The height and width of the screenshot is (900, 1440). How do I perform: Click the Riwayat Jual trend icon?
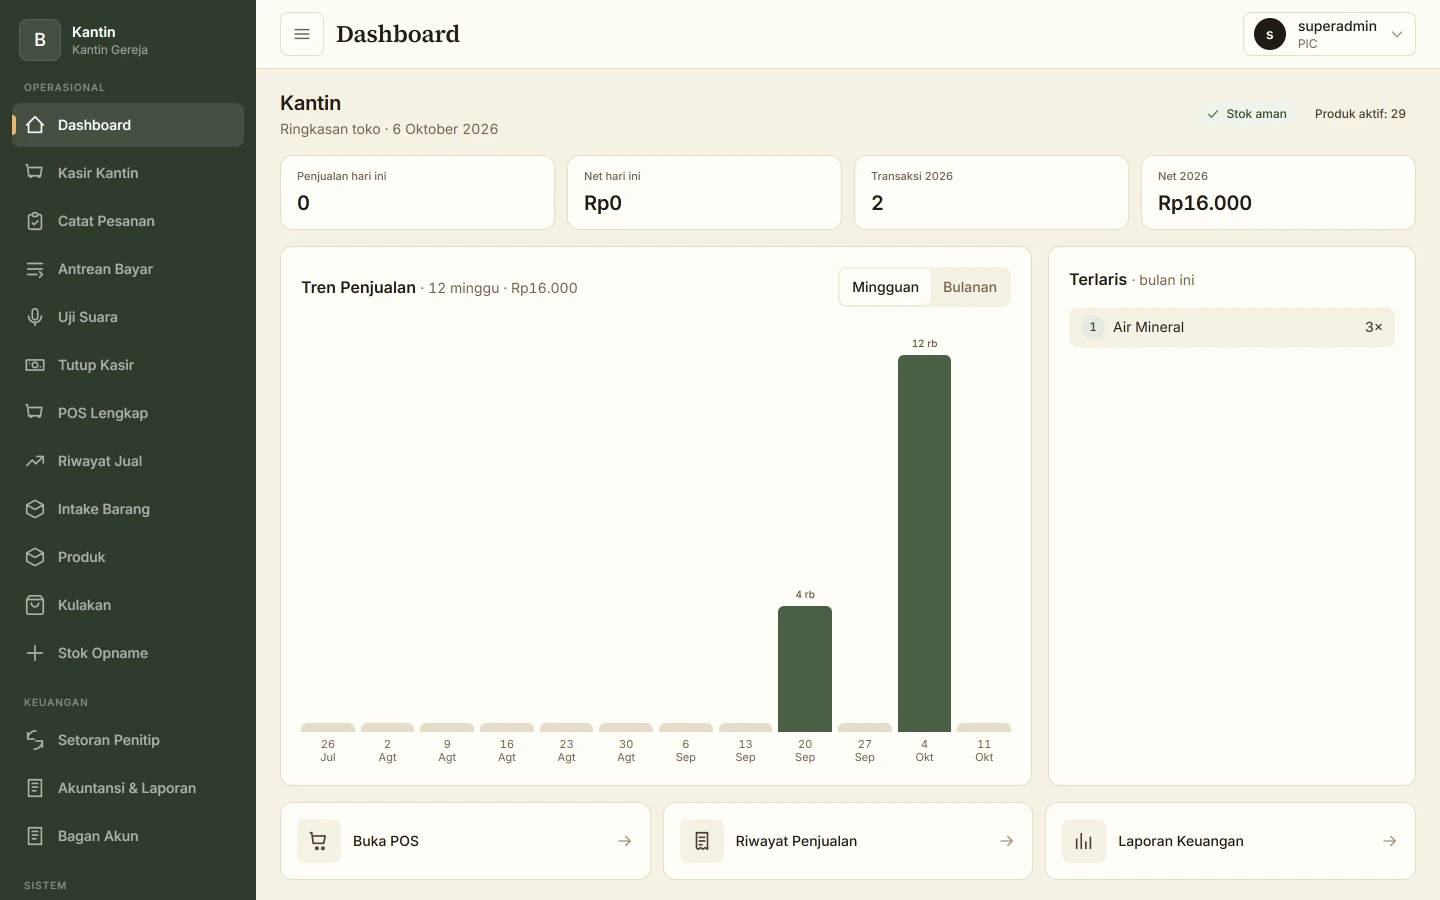coord(35,461)
